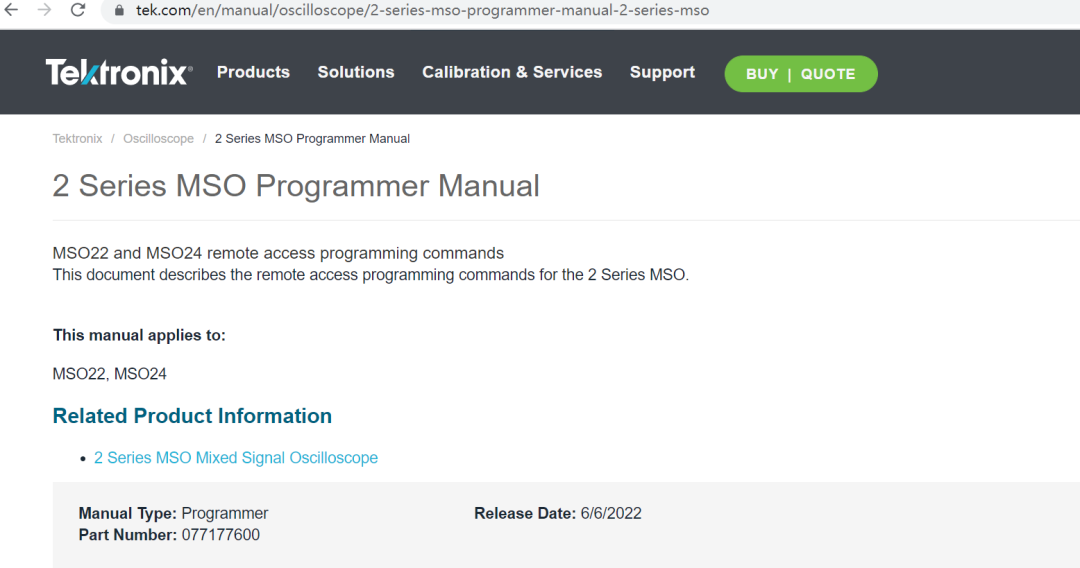The width and height of the screenshot is (1080, 568).
Task: Open 2 Series MSO Mixed Signal Oscilloscope link
Action: click(236, 458)
